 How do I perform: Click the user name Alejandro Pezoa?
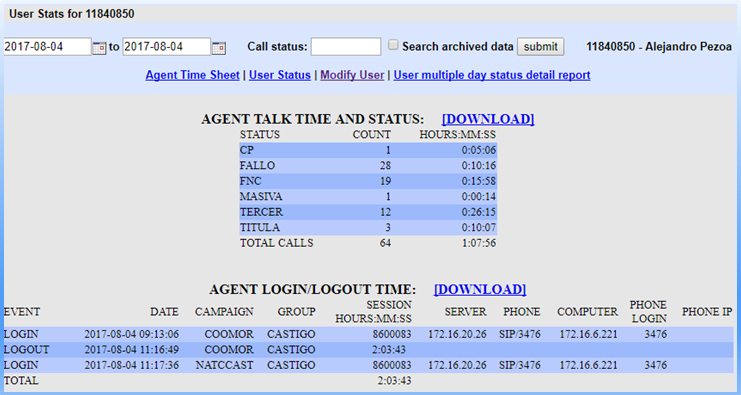pyautogui.click(x=688, y=47)
